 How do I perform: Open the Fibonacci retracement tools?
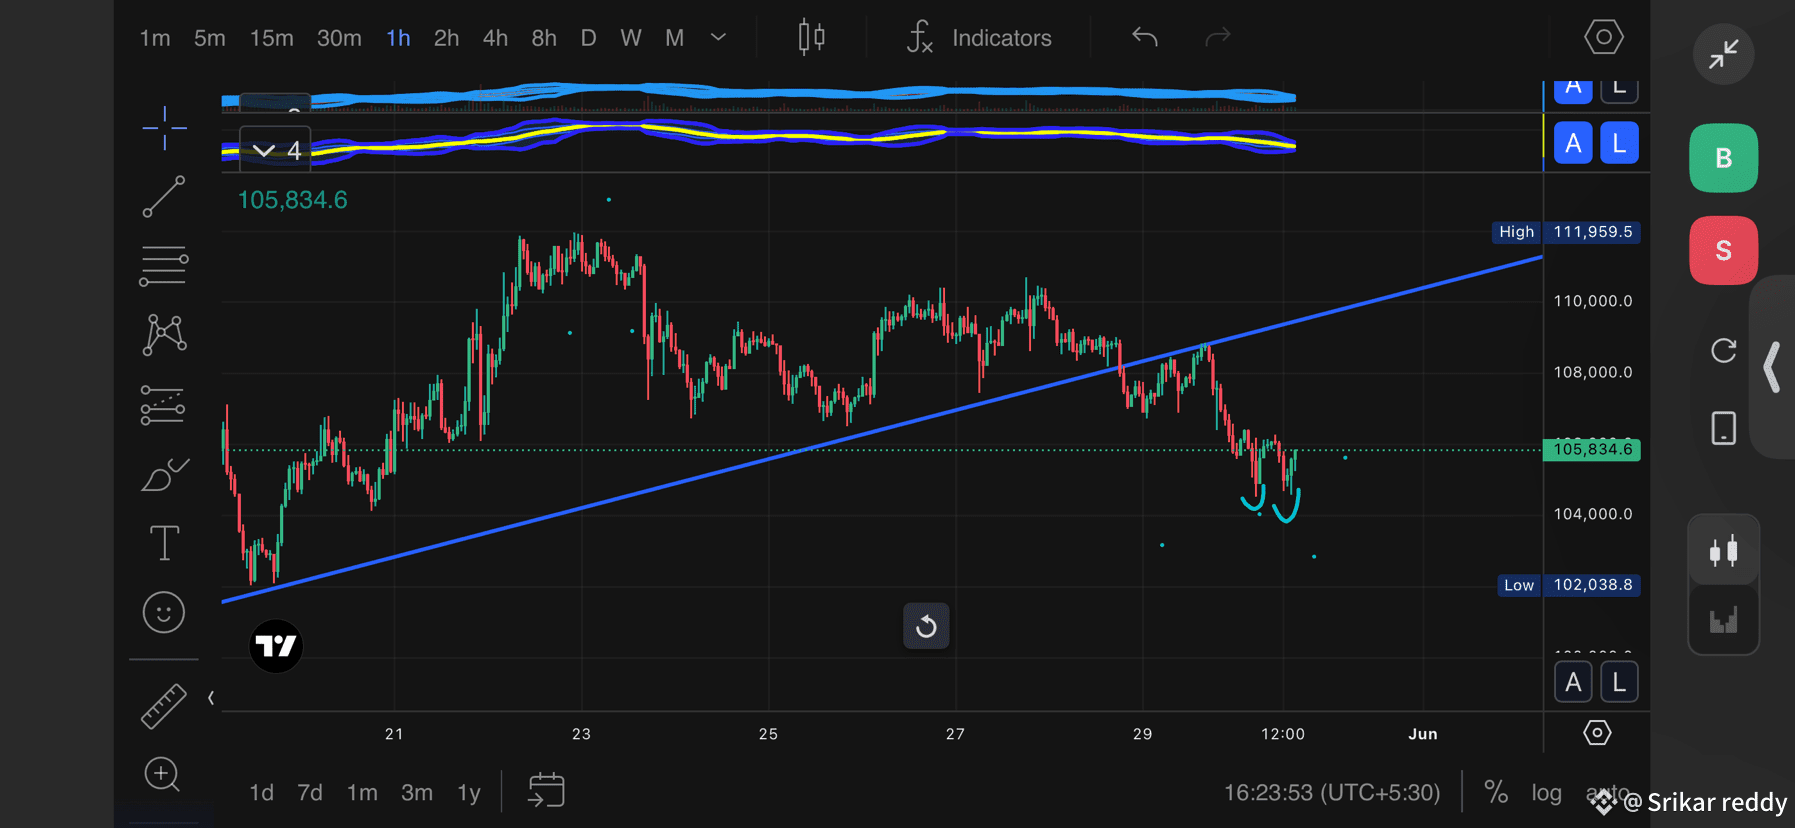(164, 266)
